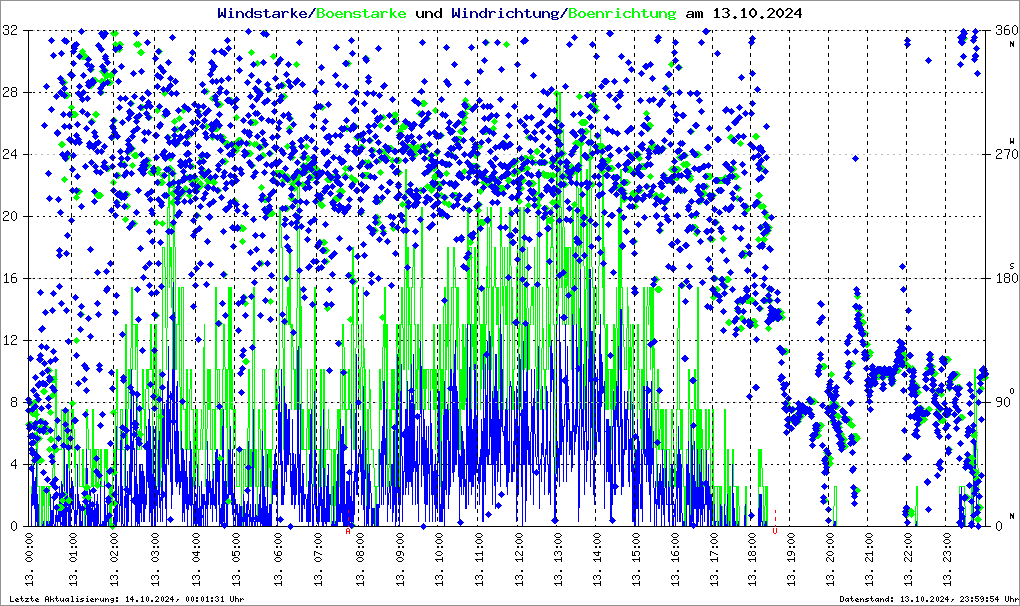Click the time label '13. 10:00'
This screenshot has height=606, width=1020.
click(x=440, y=559)
